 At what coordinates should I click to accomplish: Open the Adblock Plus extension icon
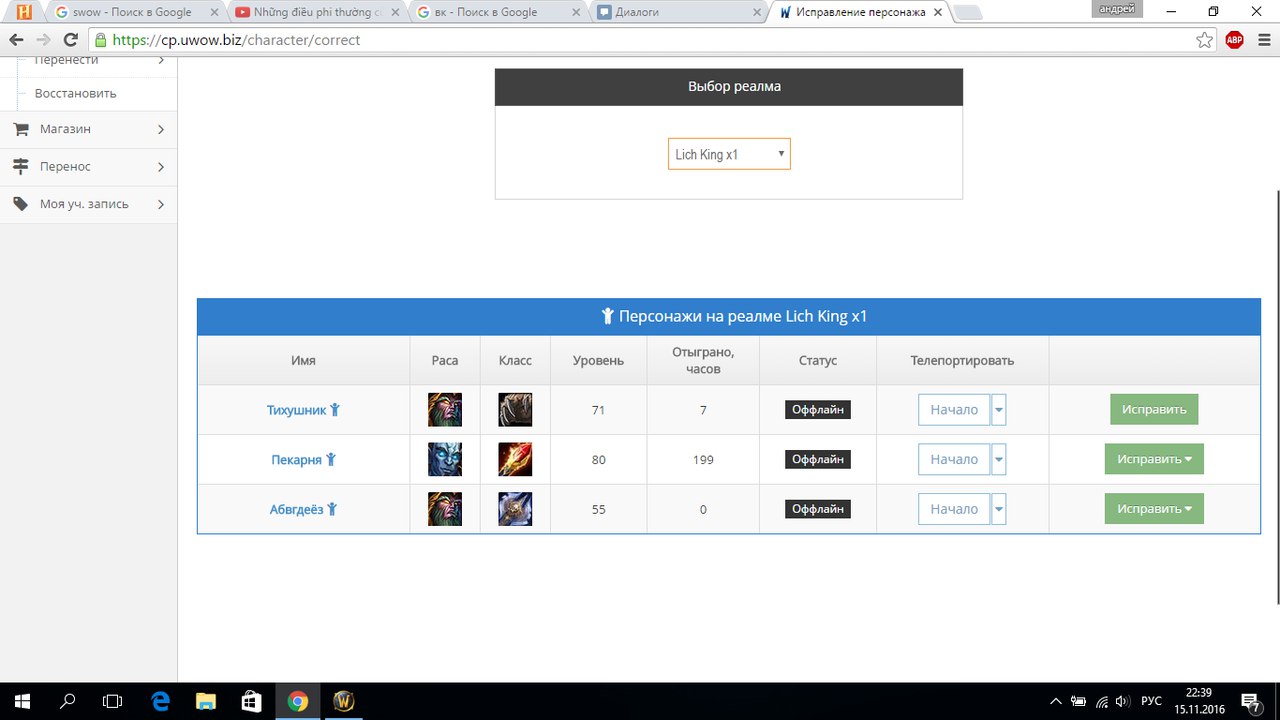click(x=1235, y=40)
